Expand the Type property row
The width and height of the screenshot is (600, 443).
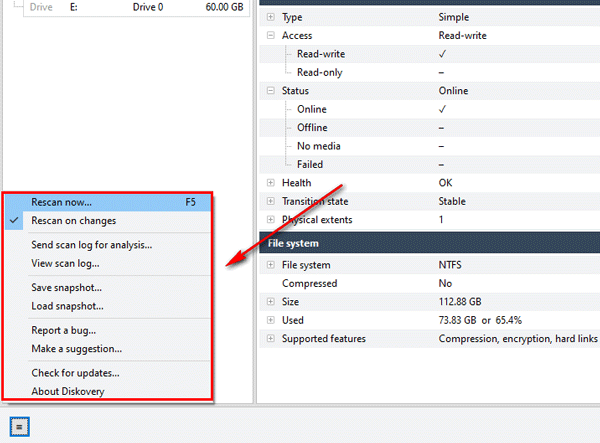pos(271,18)
